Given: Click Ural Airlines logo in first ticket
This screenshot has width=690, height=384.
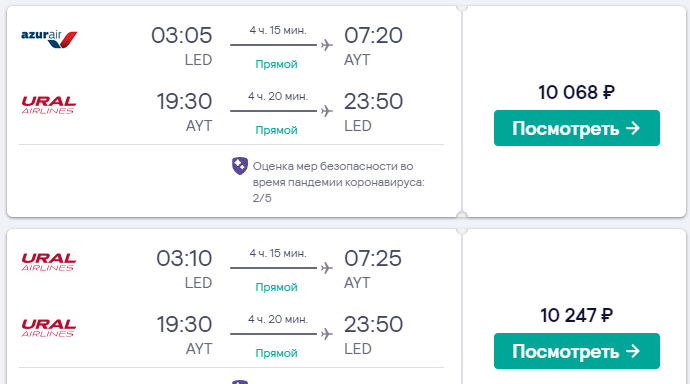Looking at the screenshot, I should click(49, 105).
